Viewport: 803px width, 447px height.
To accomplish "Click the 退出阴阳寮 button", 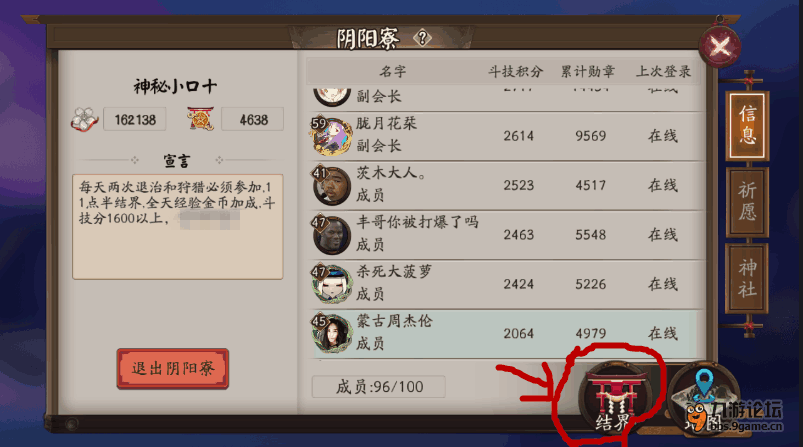I will pyautogui.click(x=173, y=369).
